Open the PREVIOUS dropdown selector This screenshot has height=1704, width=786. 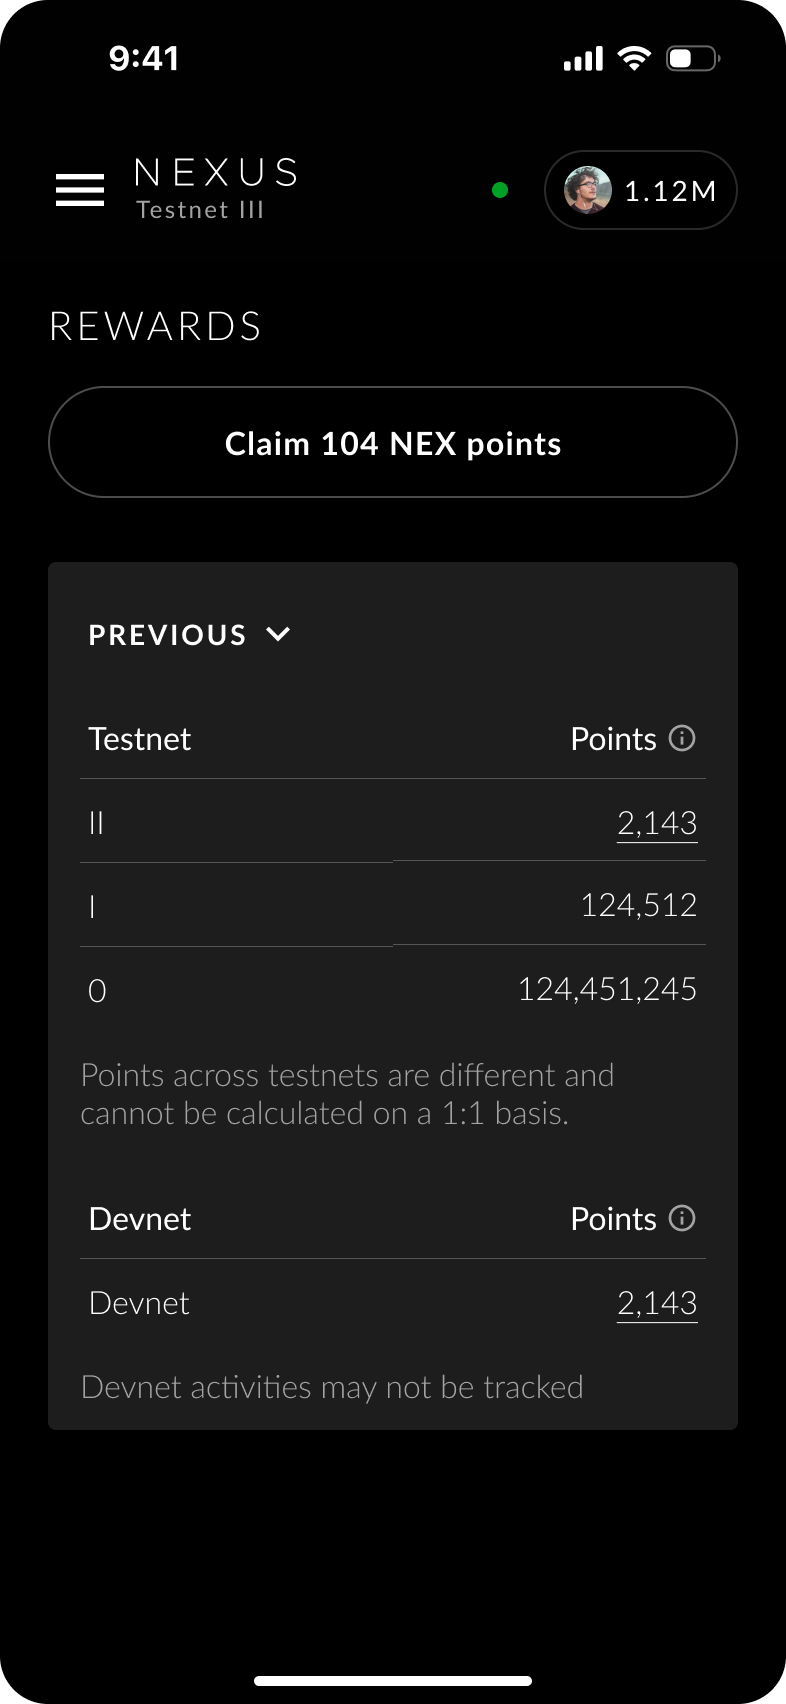[190, 634]
